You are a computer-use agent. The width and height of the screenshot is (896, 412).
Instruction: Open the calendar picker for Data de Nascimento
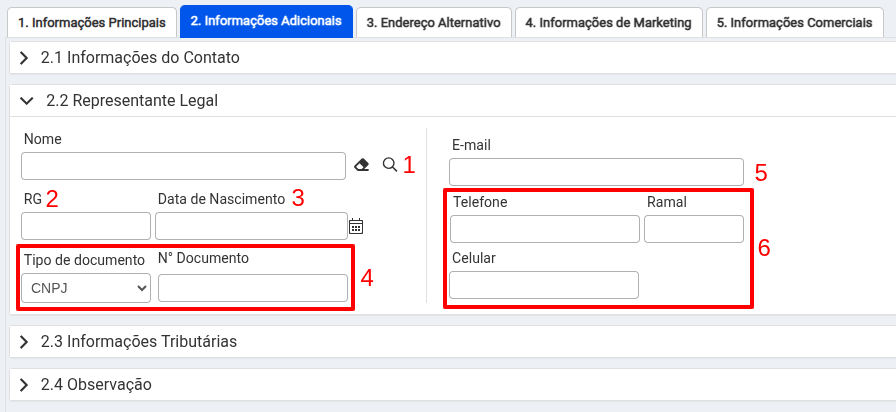[356, 226]
